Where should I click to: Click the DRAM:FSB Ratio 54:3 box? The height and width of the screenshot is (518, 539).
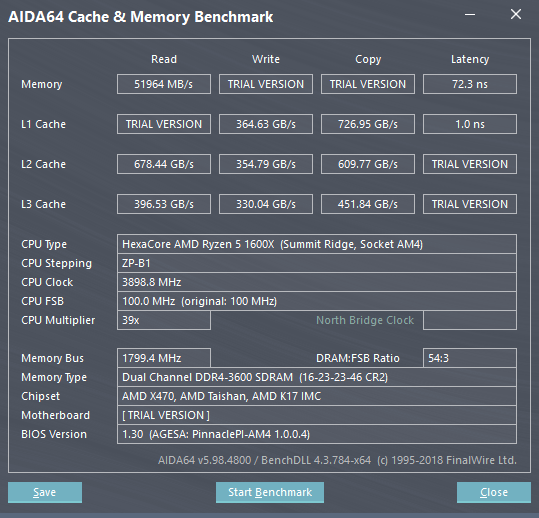pos(470,358)
